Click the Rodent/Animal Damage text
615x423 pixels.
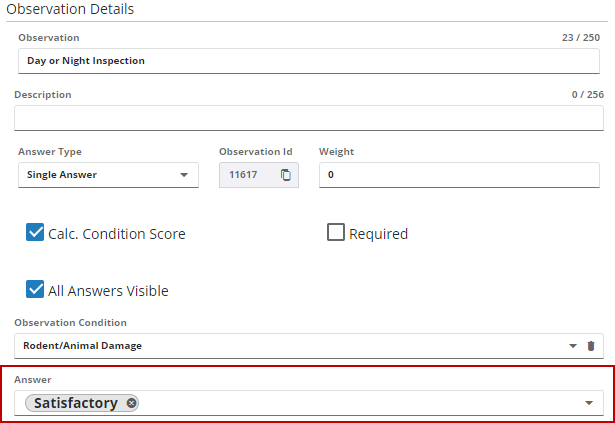pyautogui.click(x=85, y=346)
